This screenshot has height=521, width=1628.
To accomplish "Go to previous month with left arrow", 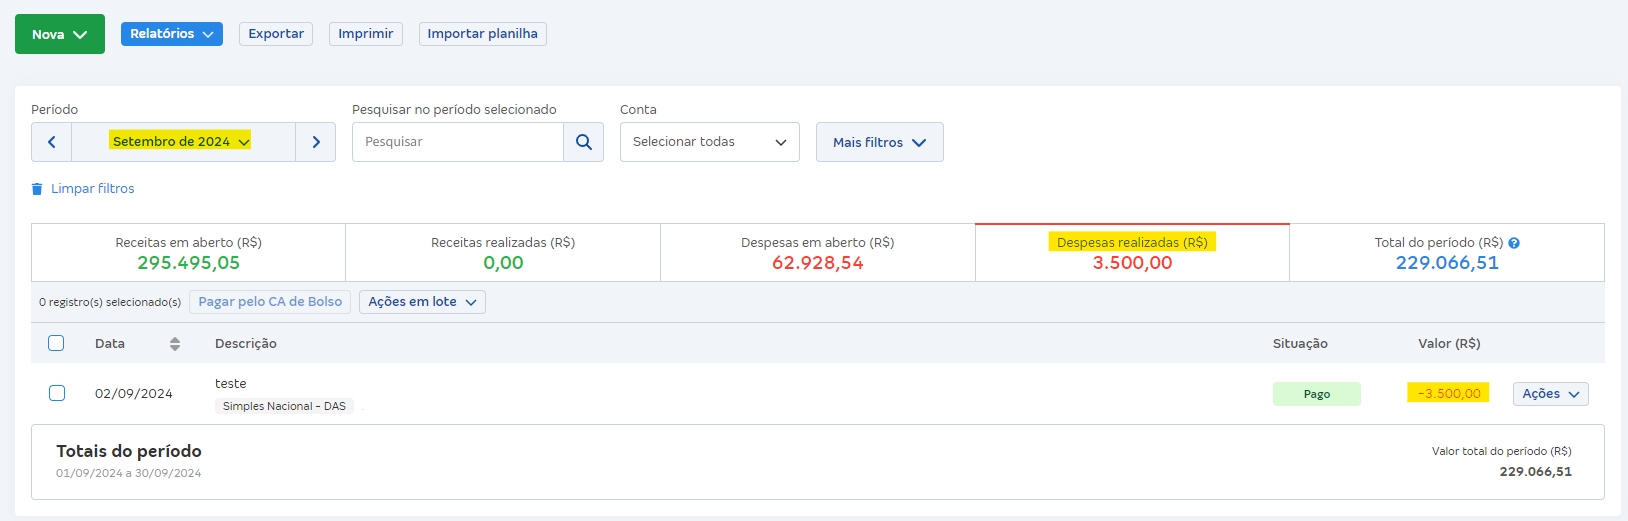I will [52, 142].
